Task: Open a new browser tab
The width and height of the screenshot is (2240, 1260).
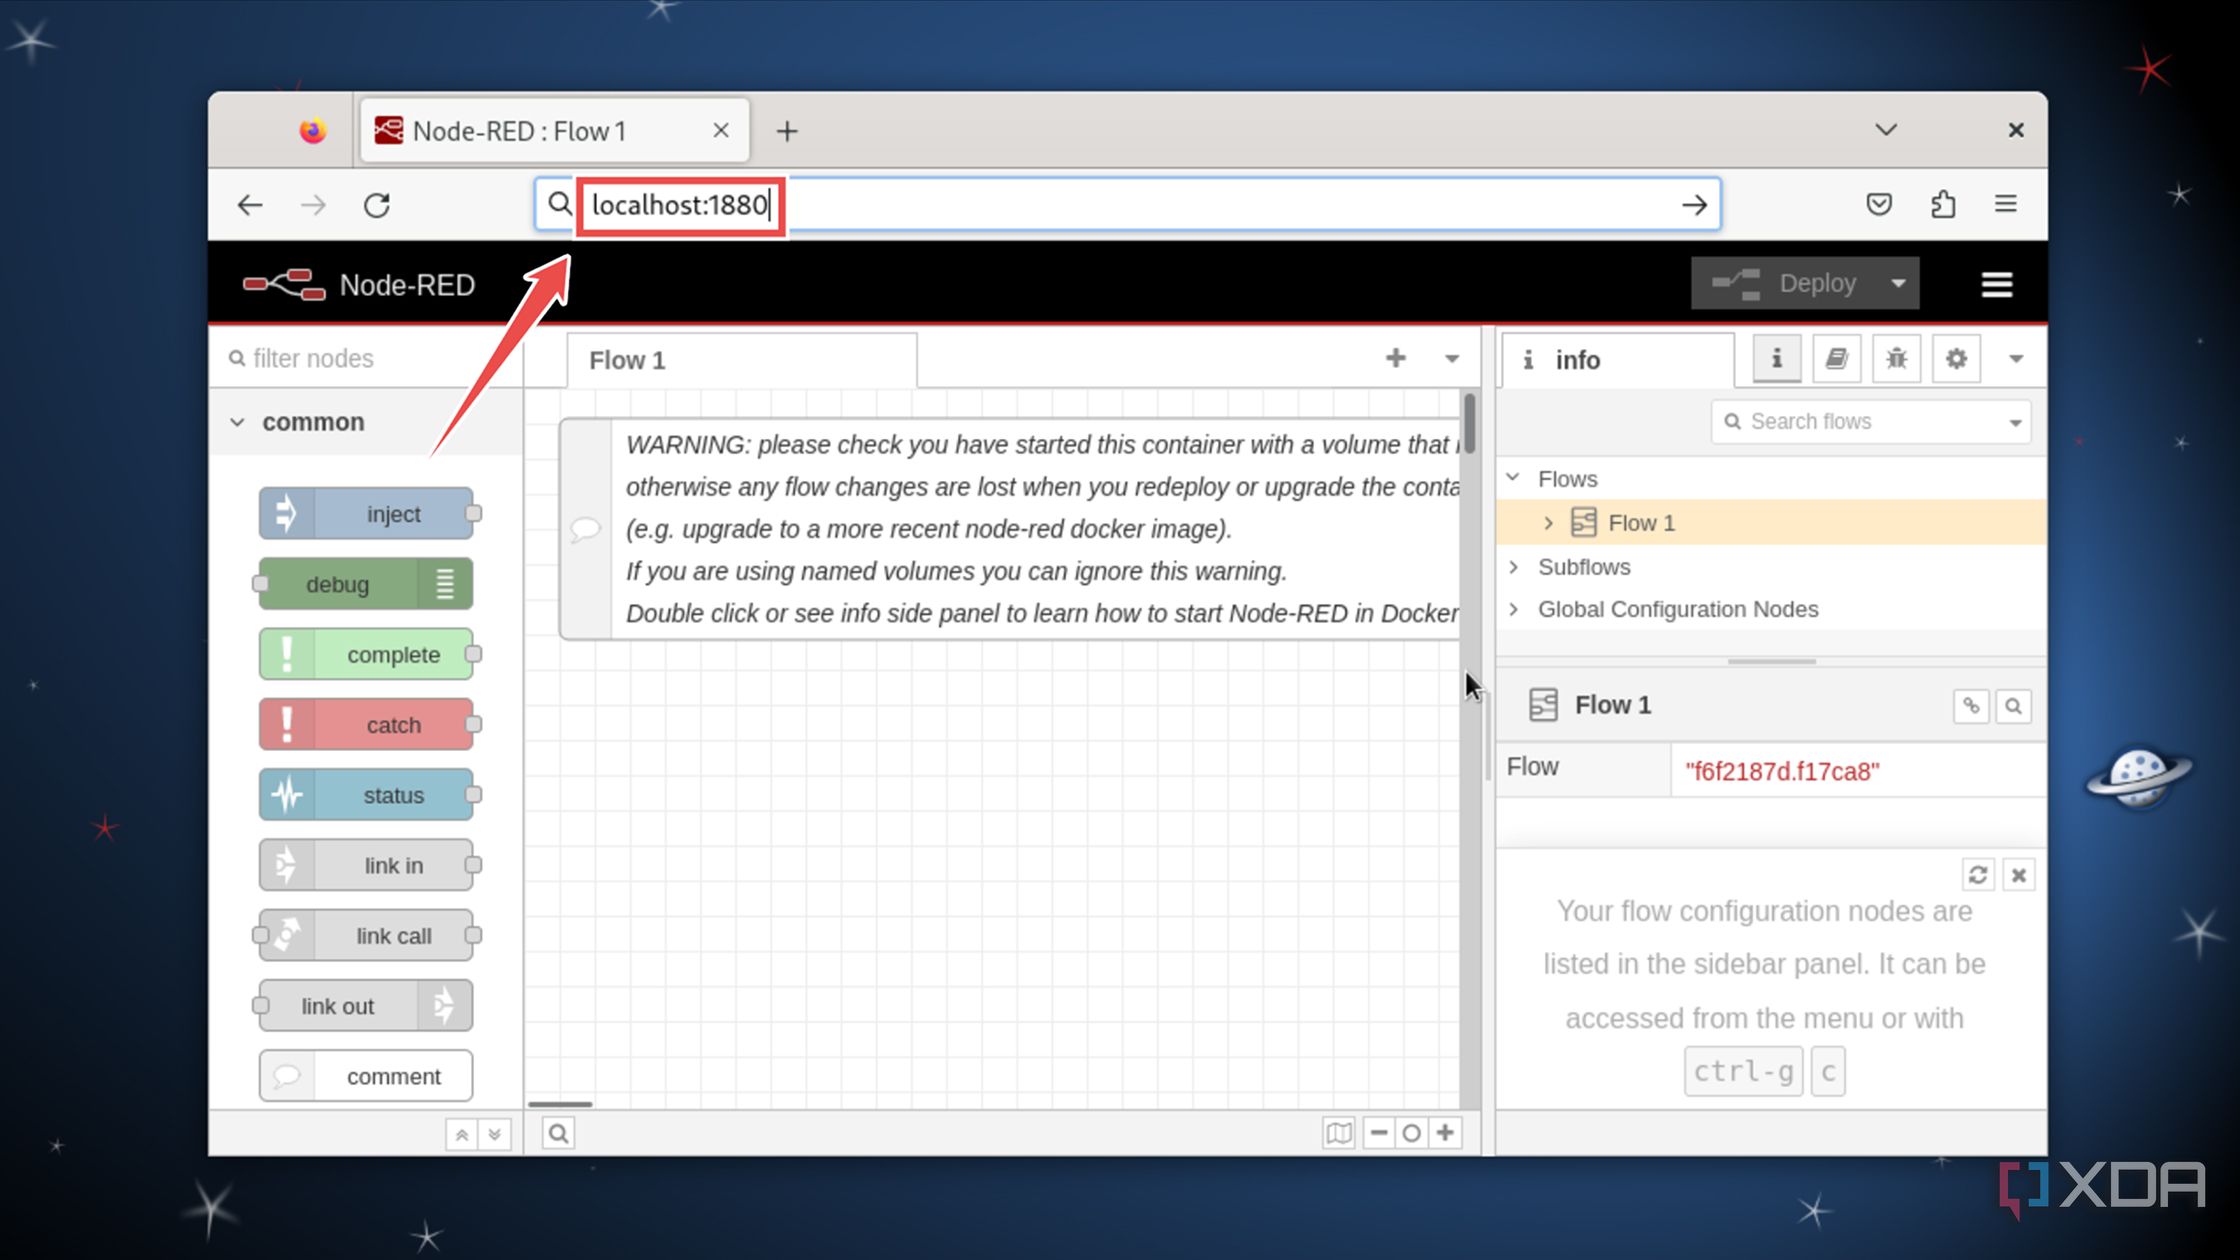Action: click(x=787, y=130)
